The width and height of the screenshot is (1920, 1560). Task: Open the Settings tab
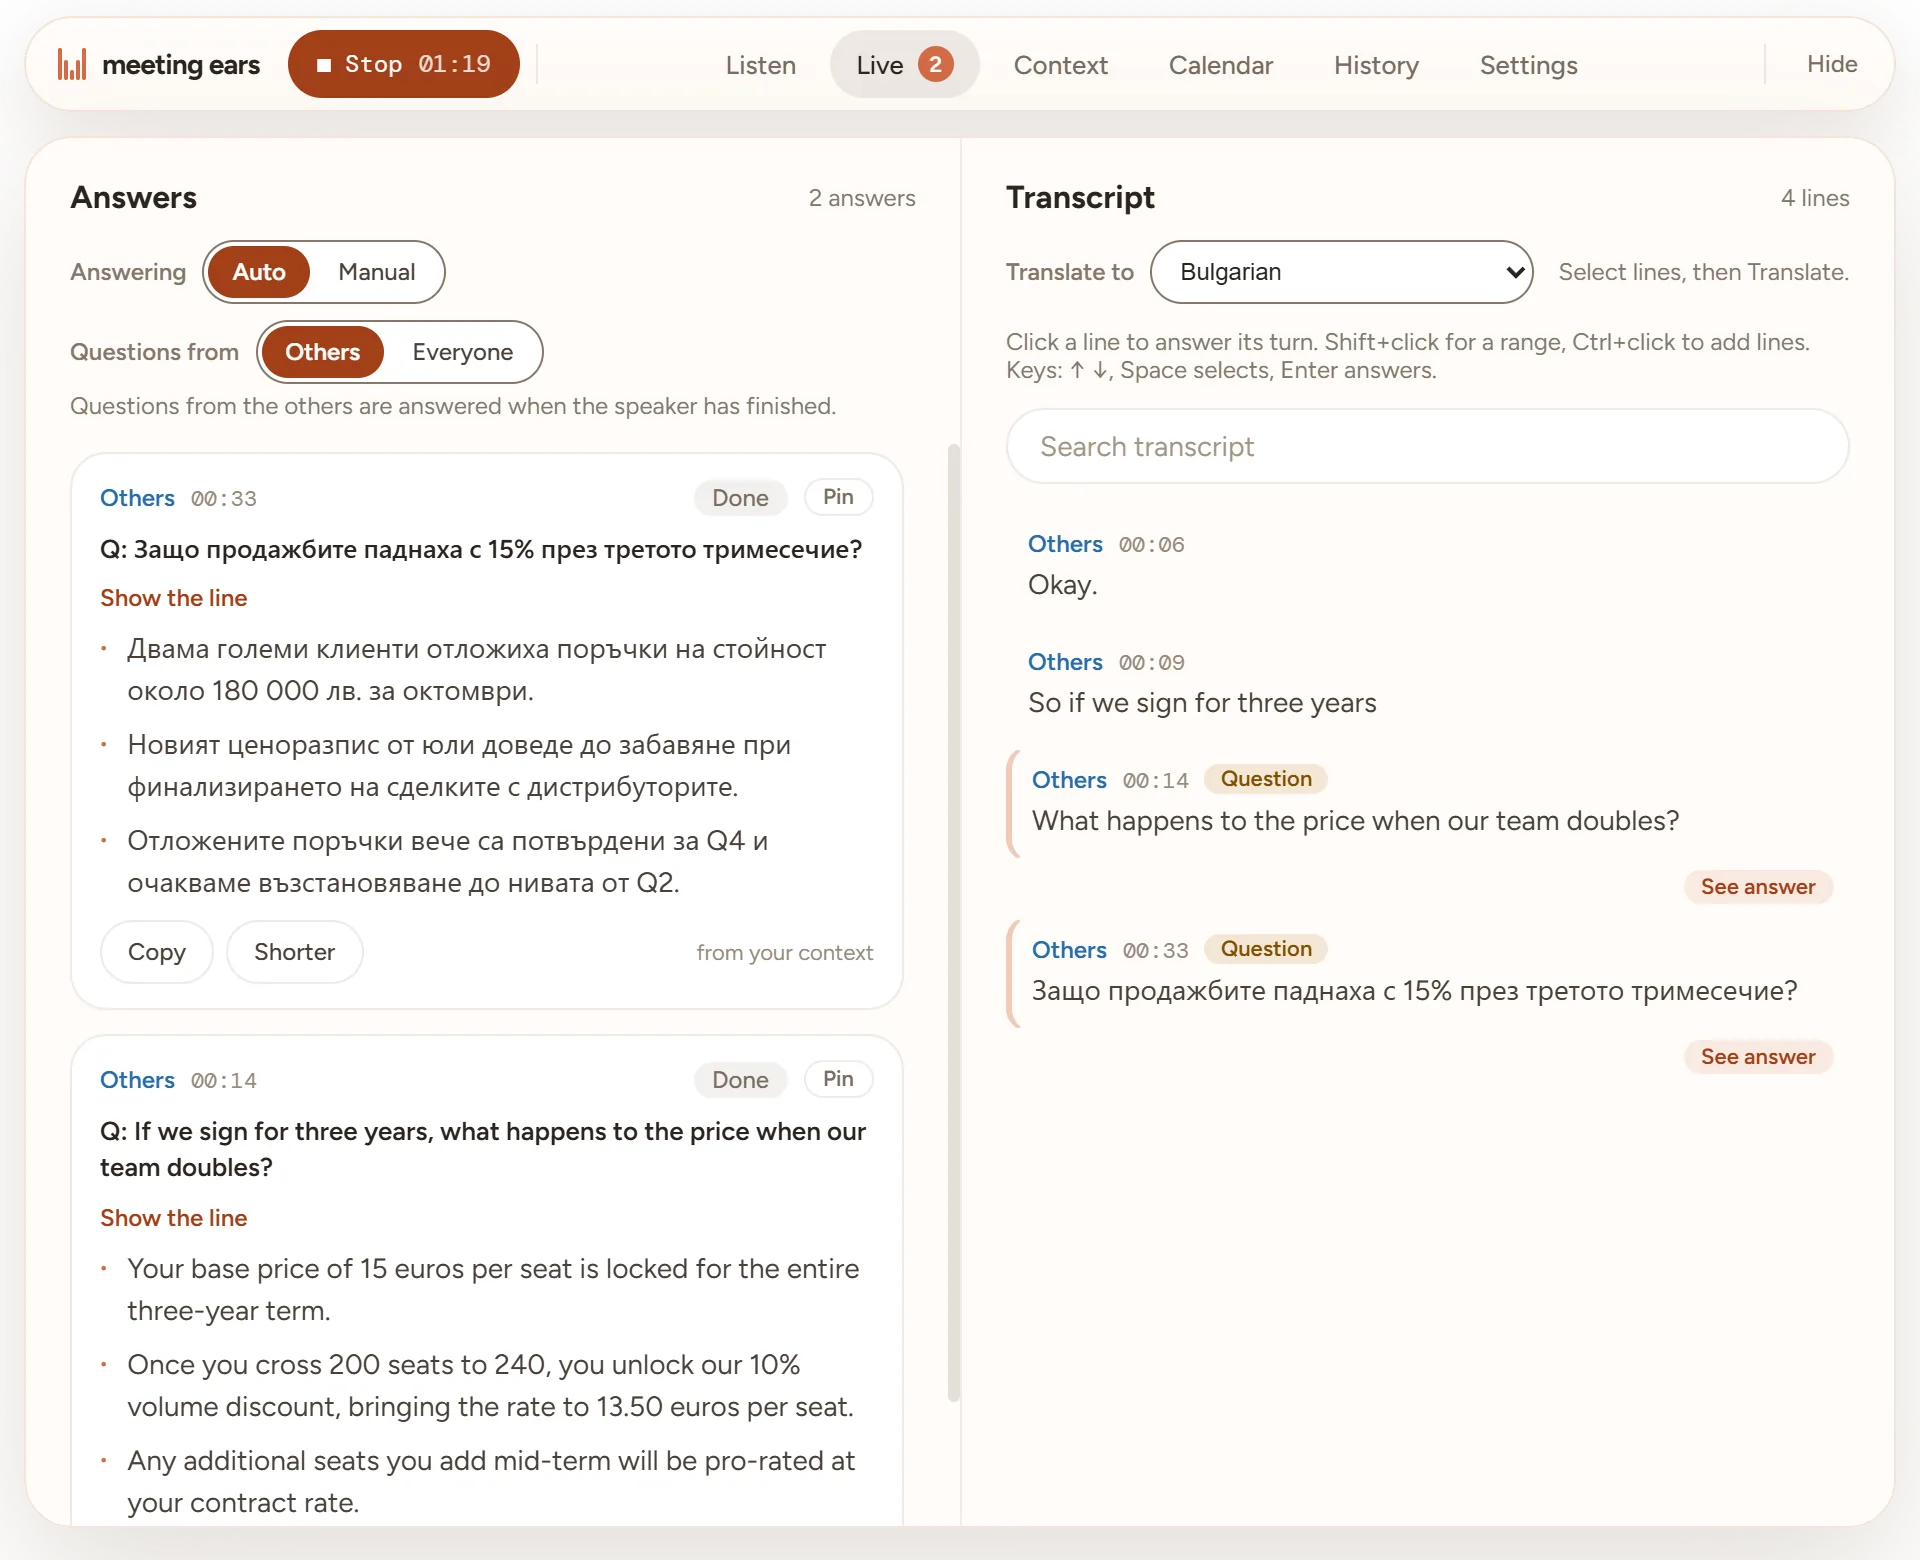(1528, 65)
